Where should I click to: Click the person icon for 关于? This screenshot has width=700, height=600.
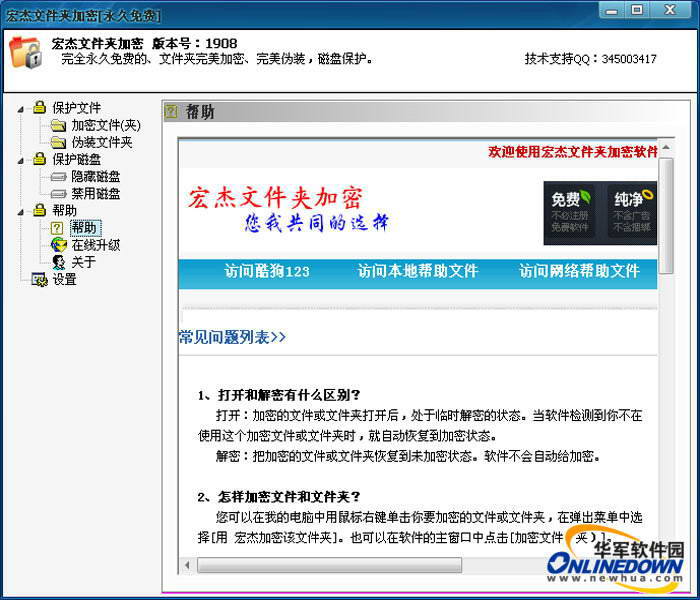58,262
